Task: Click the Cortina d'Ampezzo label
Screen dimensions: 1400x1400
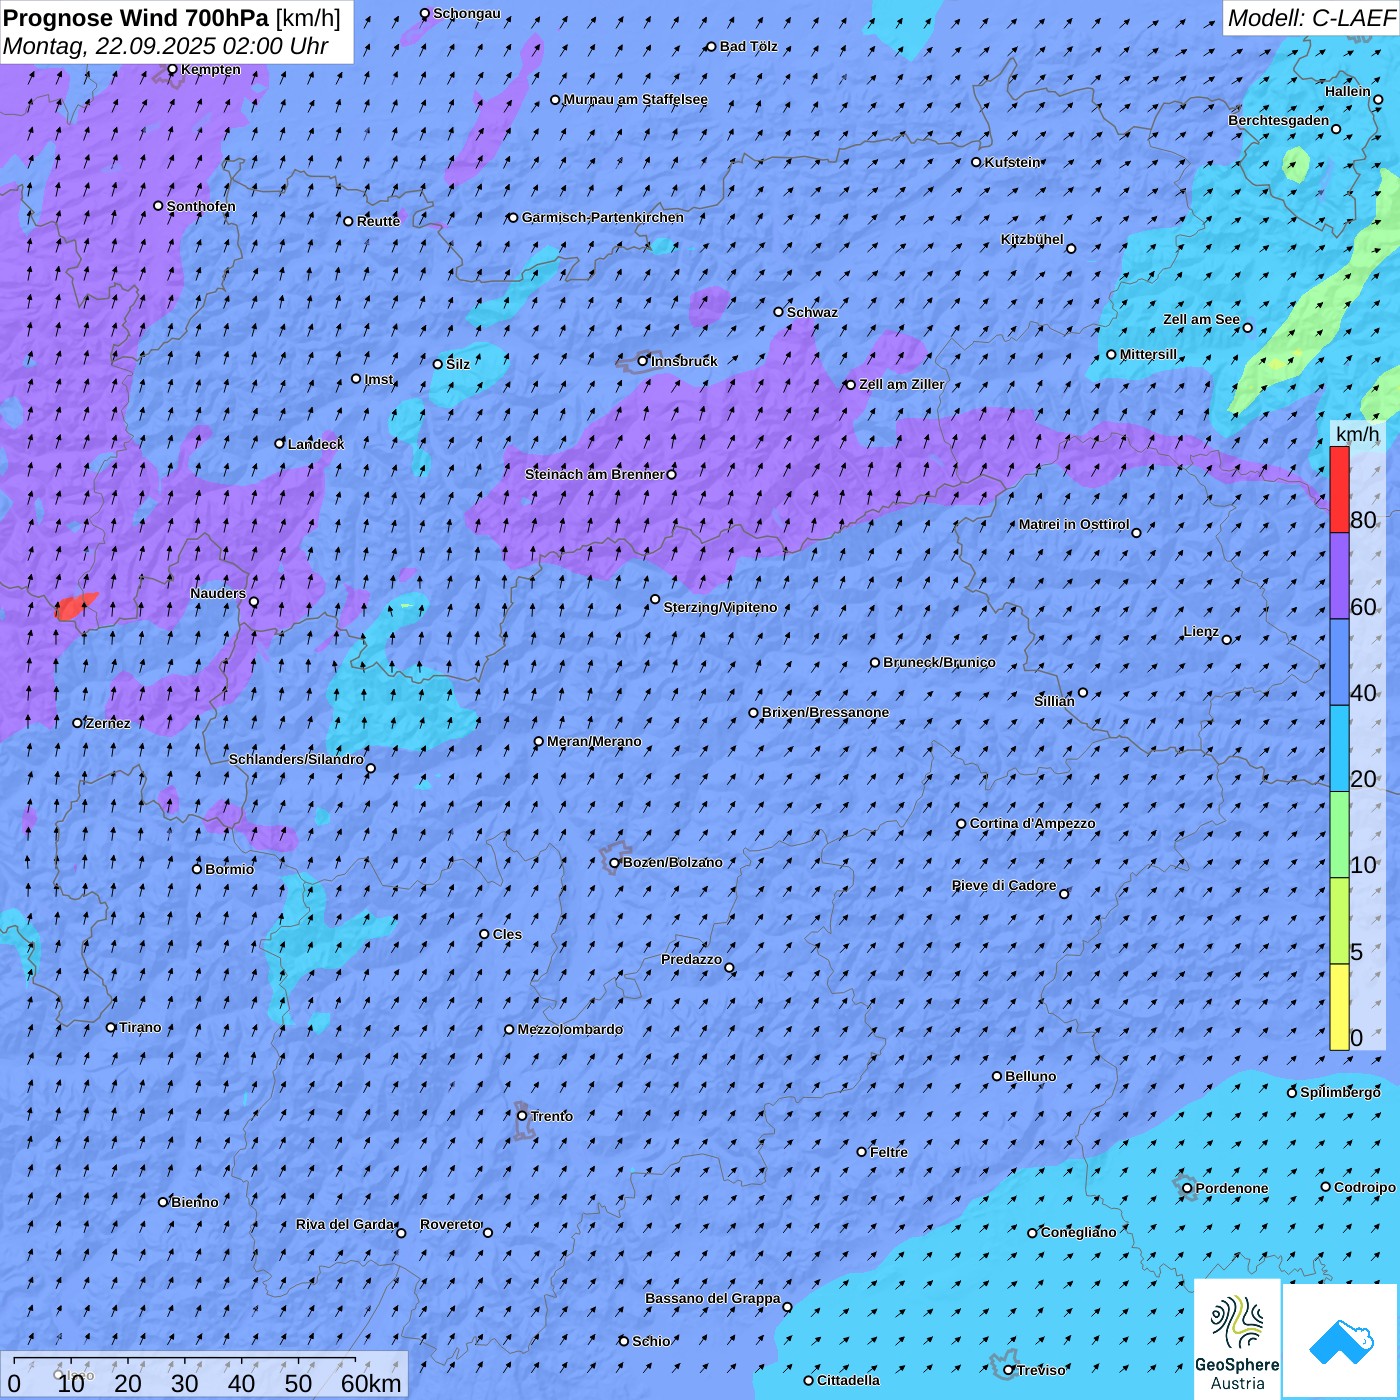Action: click(x=1032, y=823)
